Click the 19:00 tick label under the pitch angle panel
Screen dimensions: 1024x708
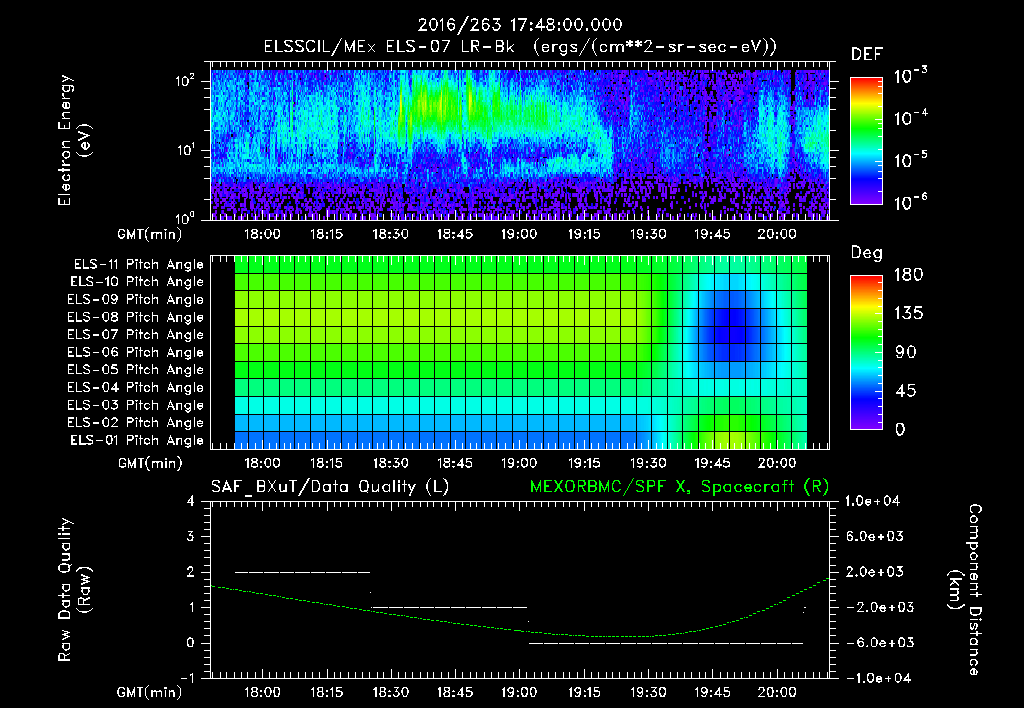coord(519,463)
